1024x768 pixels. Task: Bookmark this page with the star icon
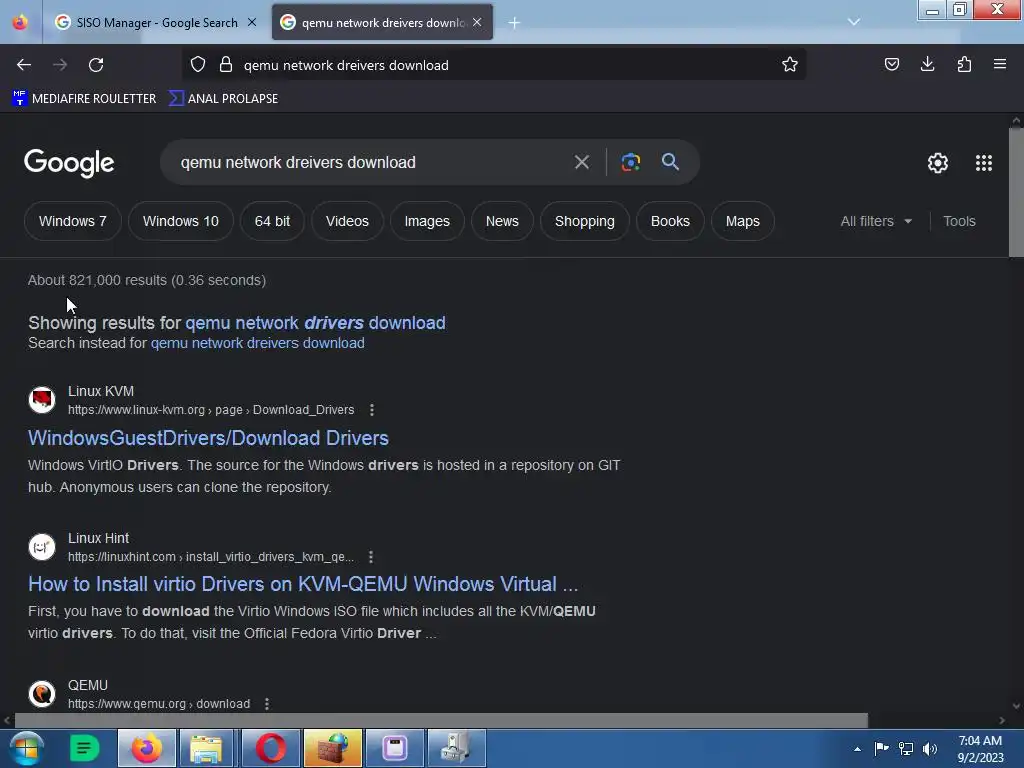click(x=790, y=65)
